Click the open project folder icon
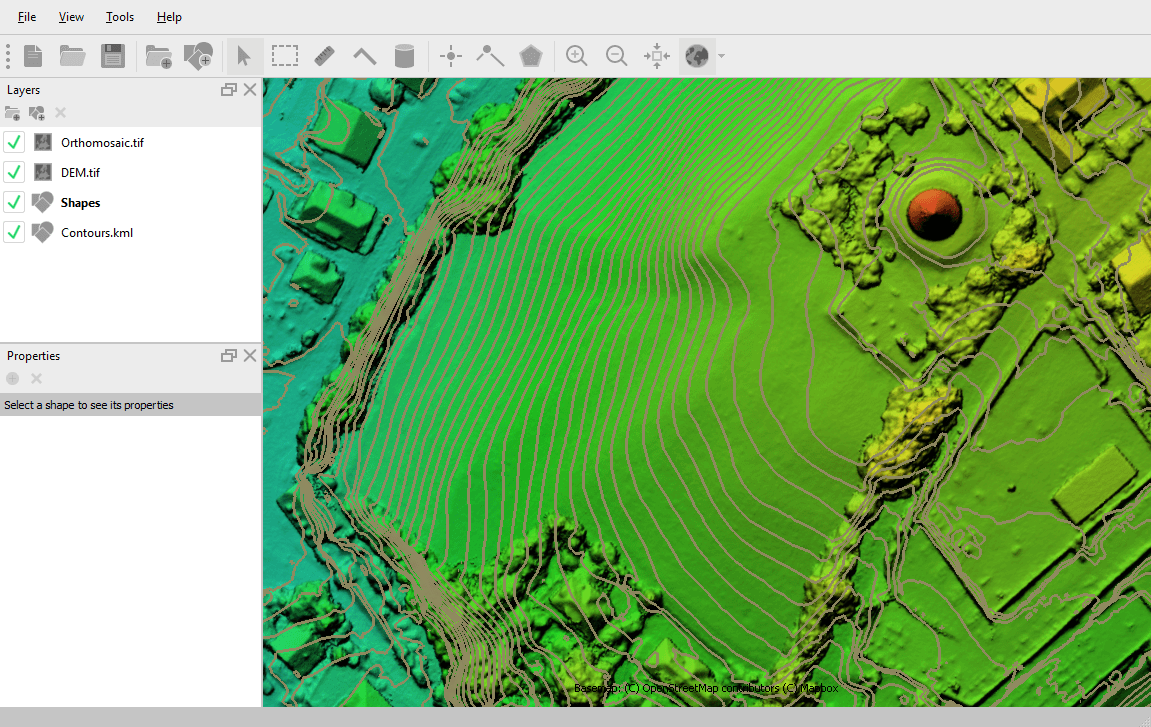 (x=72, y=56)
